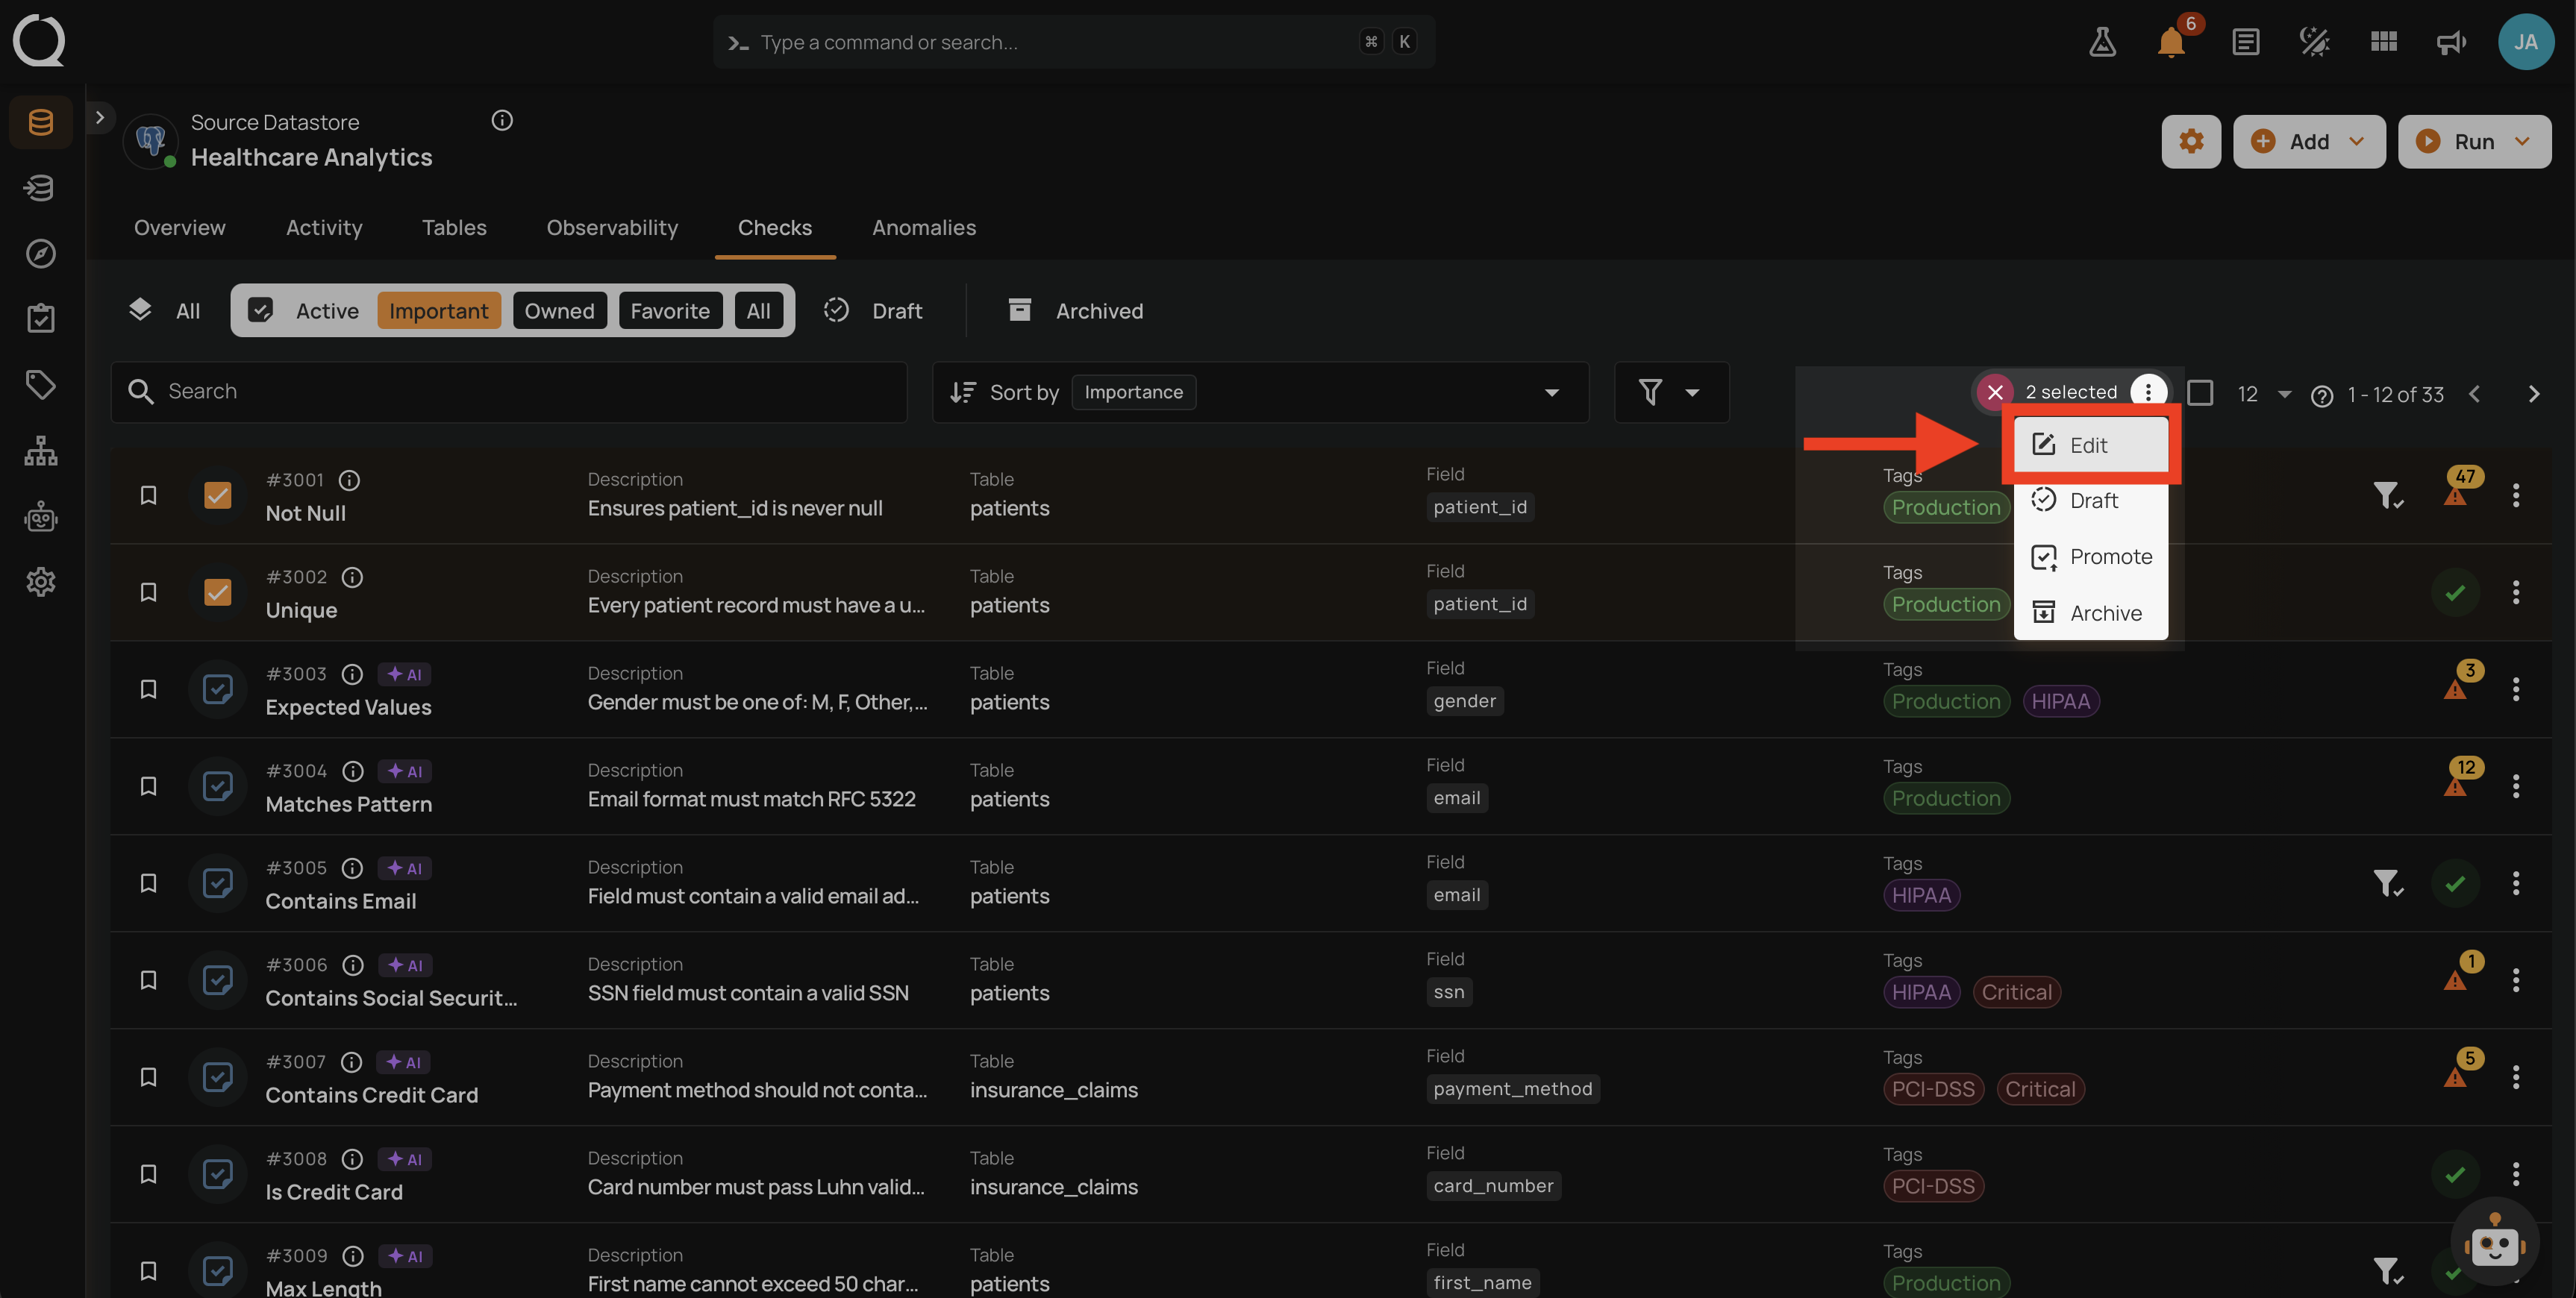Choose Promote from the bulk actions menu

pos(2090,556)
